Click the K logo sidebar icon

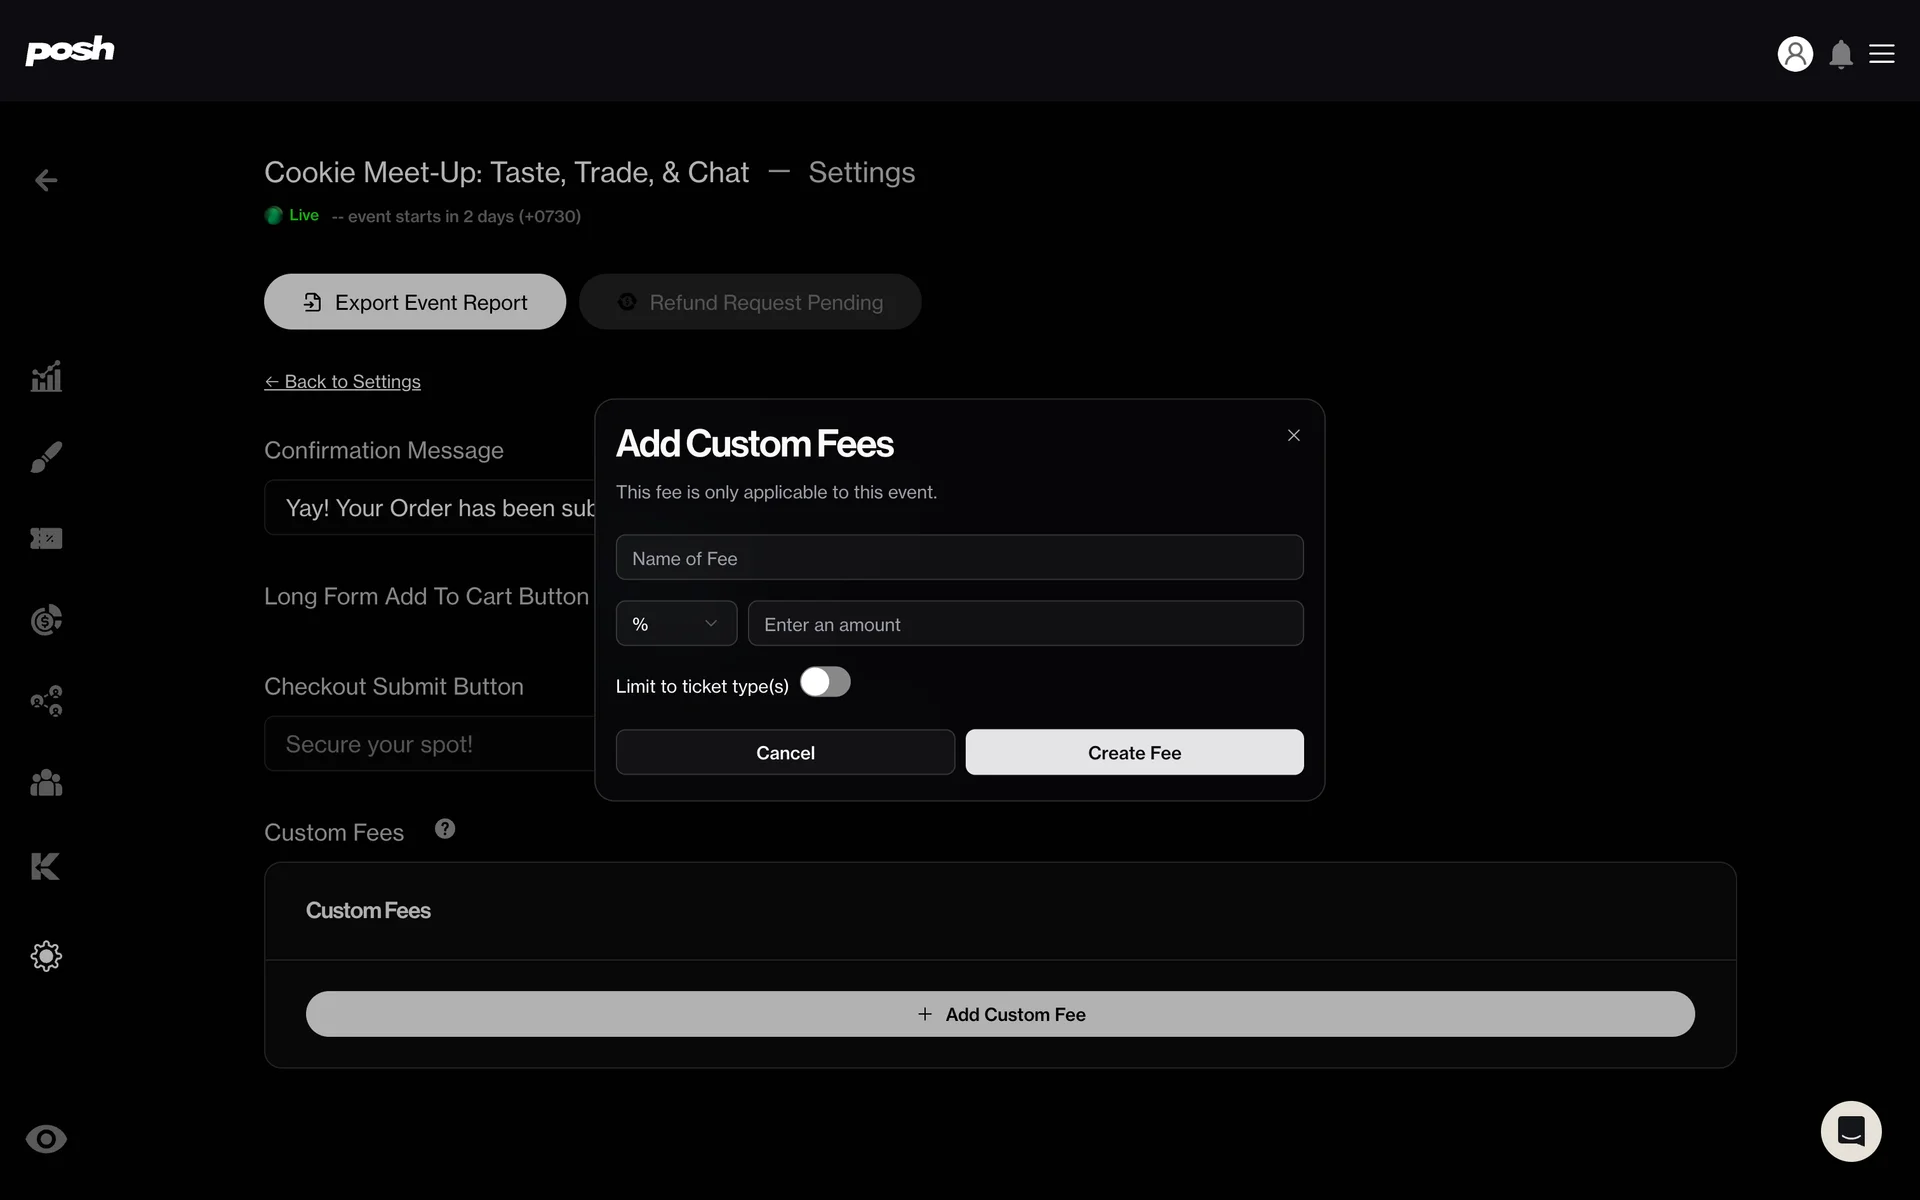(x=46, y=866)
